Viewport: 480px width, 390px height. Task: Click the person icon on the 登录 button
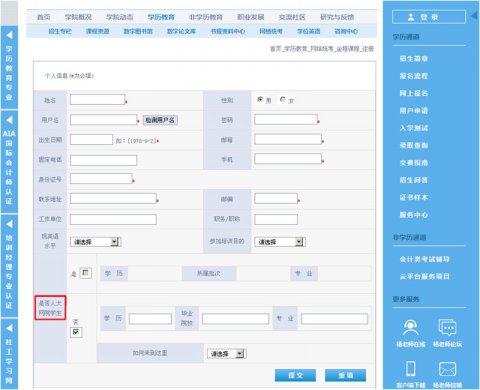[411, 17]
